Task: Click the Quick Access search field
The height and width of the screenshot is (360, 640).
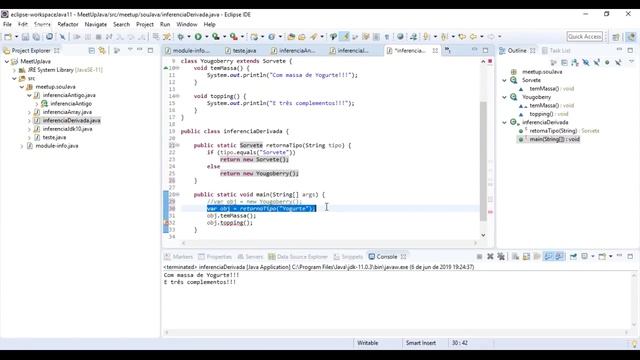Action: pos(584,37)
